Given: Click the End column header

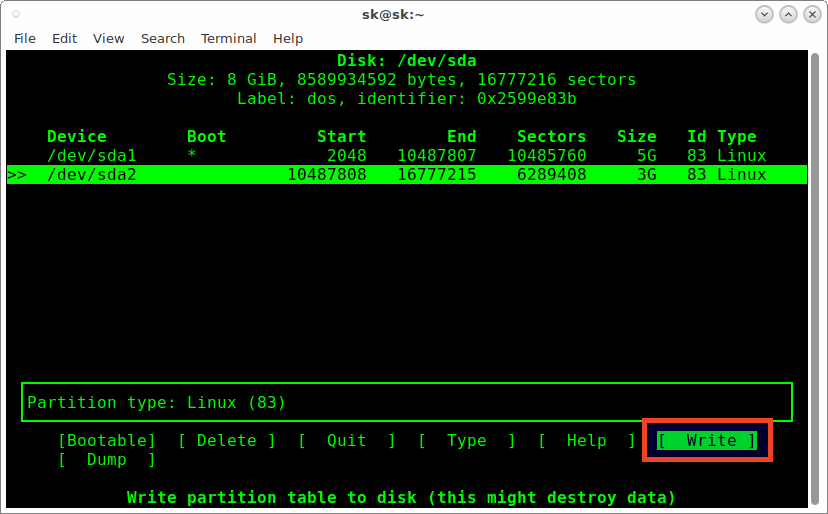Looking at the screenshot, I should (462, 136).
